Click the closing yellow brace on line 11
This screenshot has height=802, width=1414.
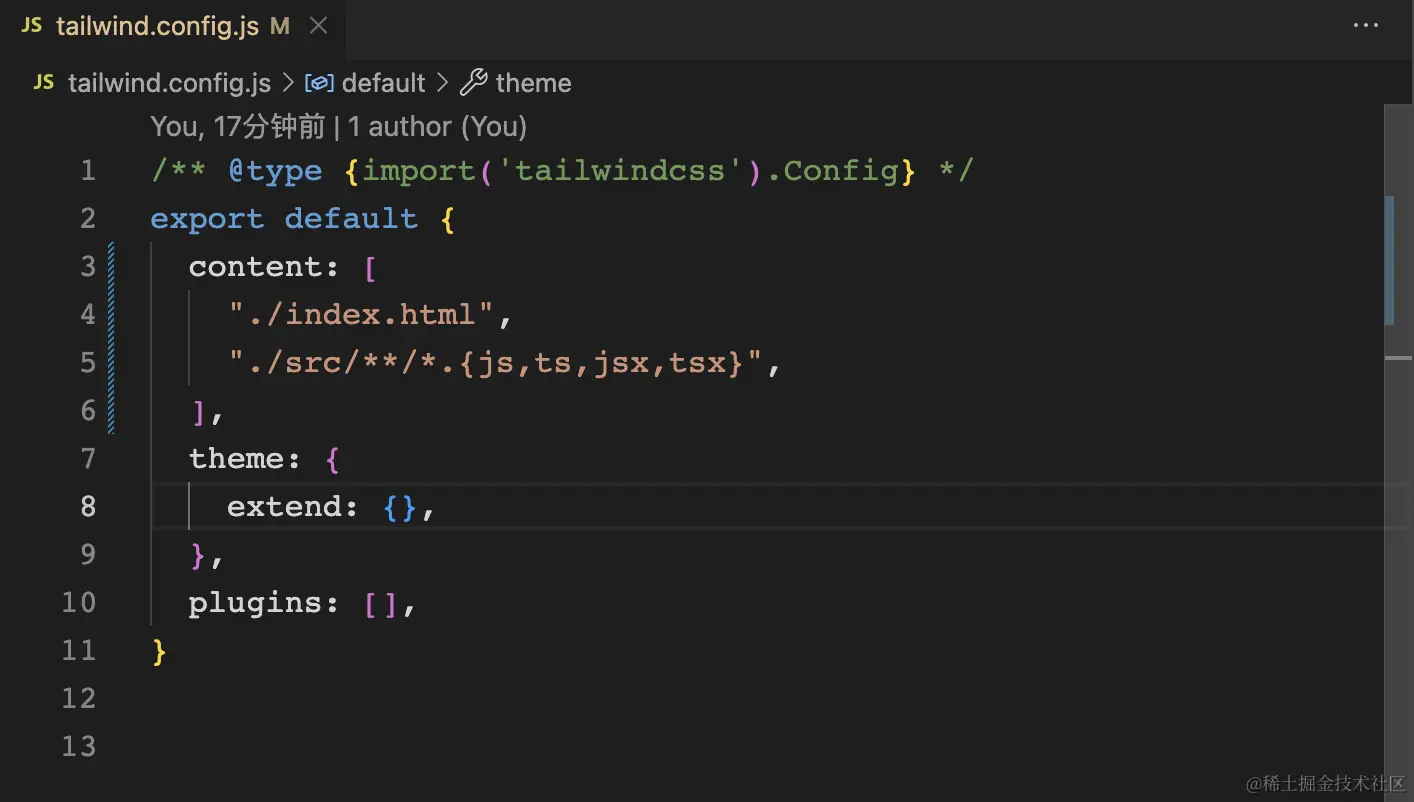[159, 651]
